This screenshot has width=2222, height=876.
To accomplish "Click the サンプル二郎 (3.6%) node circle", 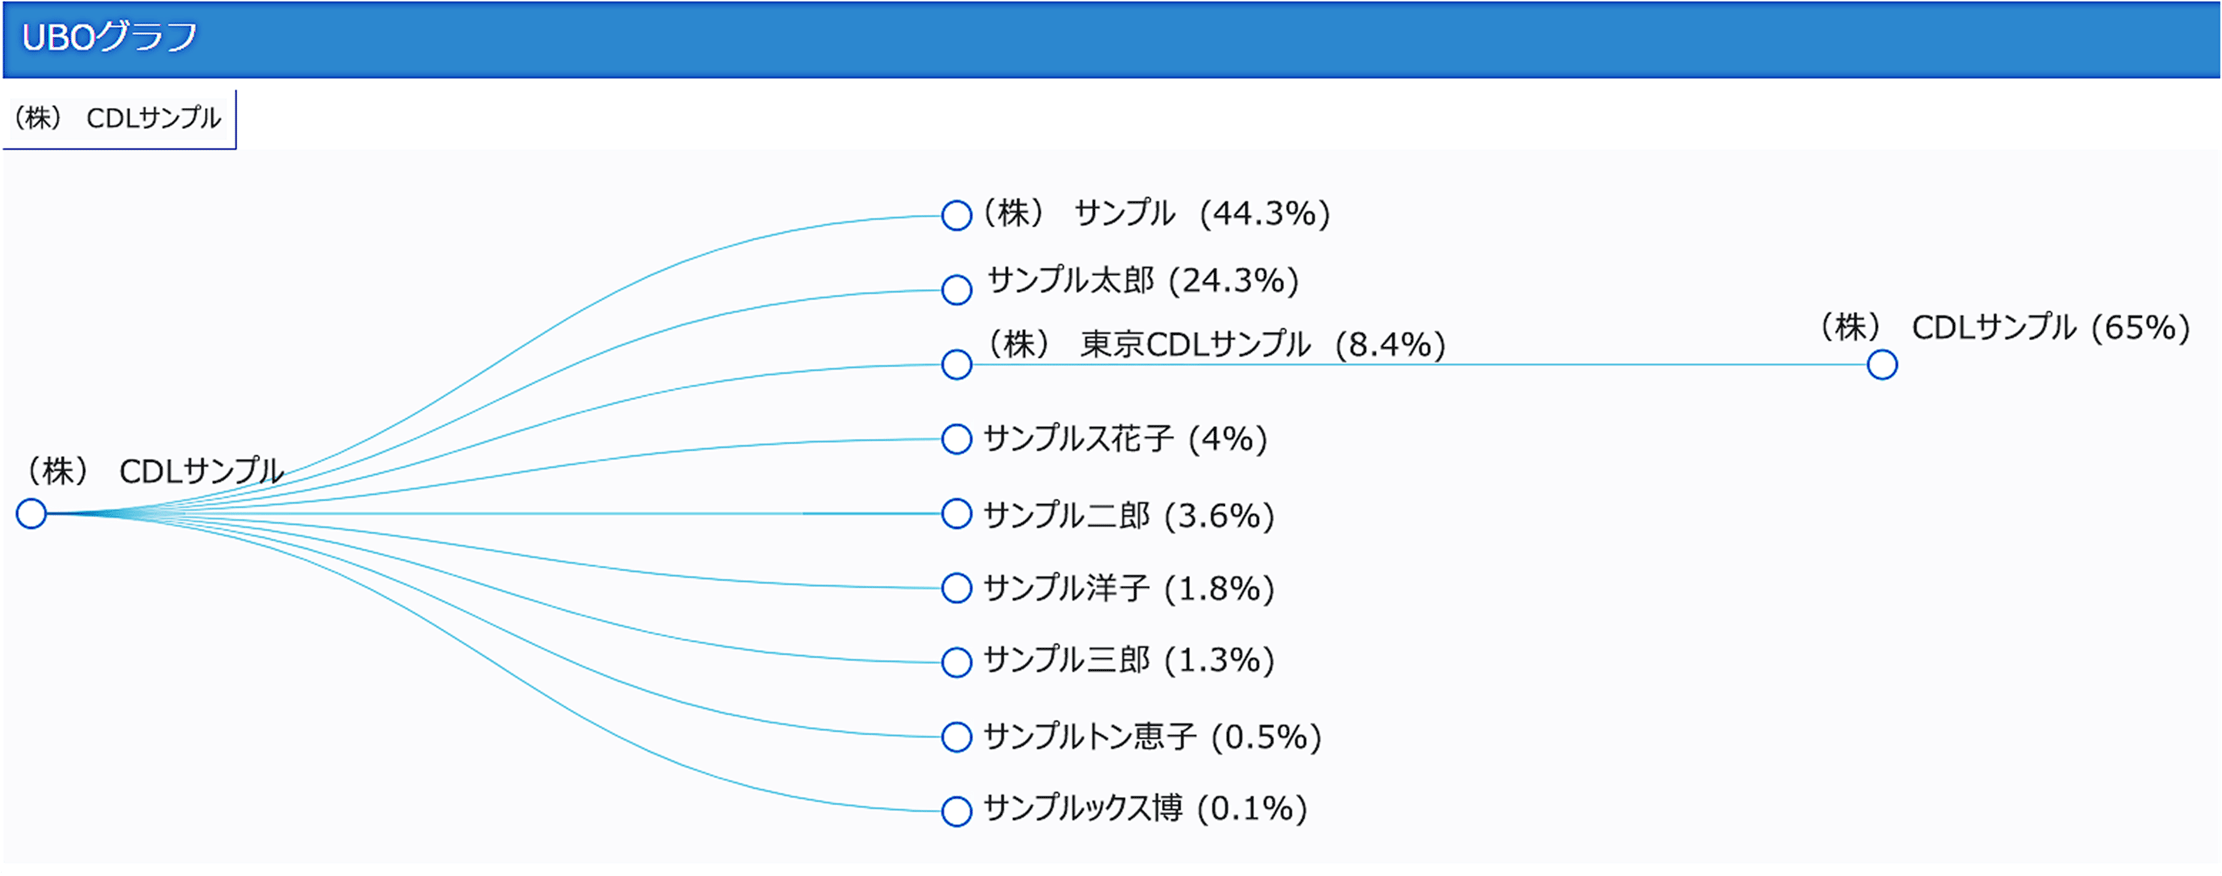I will click(957, 514).
